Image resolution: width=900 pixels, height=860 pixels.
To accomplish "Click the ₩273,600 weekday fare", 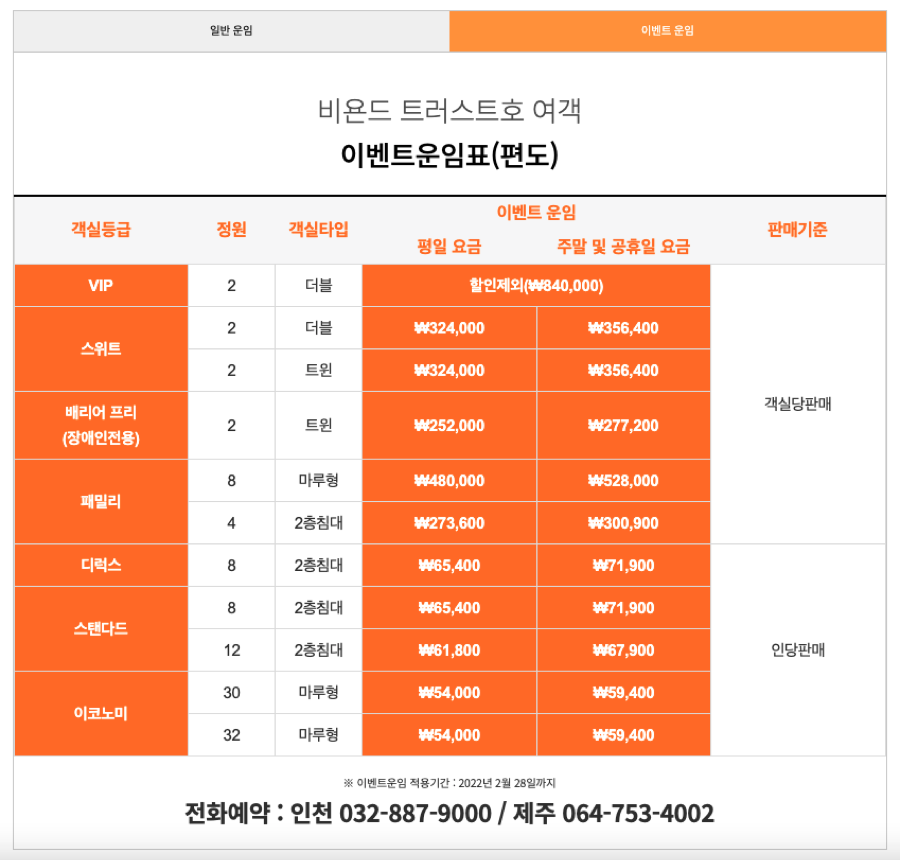I will pos(449,523).
